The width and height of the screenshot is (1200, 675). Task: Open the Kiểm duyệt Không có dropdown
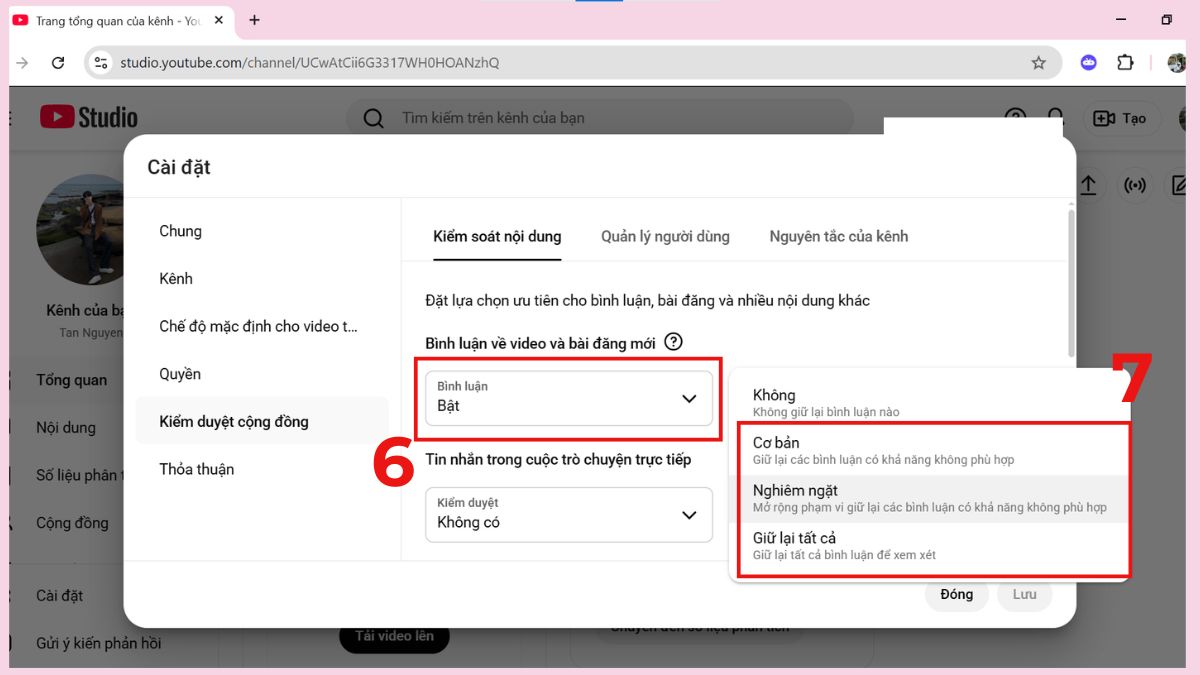[x=569, y=514]
